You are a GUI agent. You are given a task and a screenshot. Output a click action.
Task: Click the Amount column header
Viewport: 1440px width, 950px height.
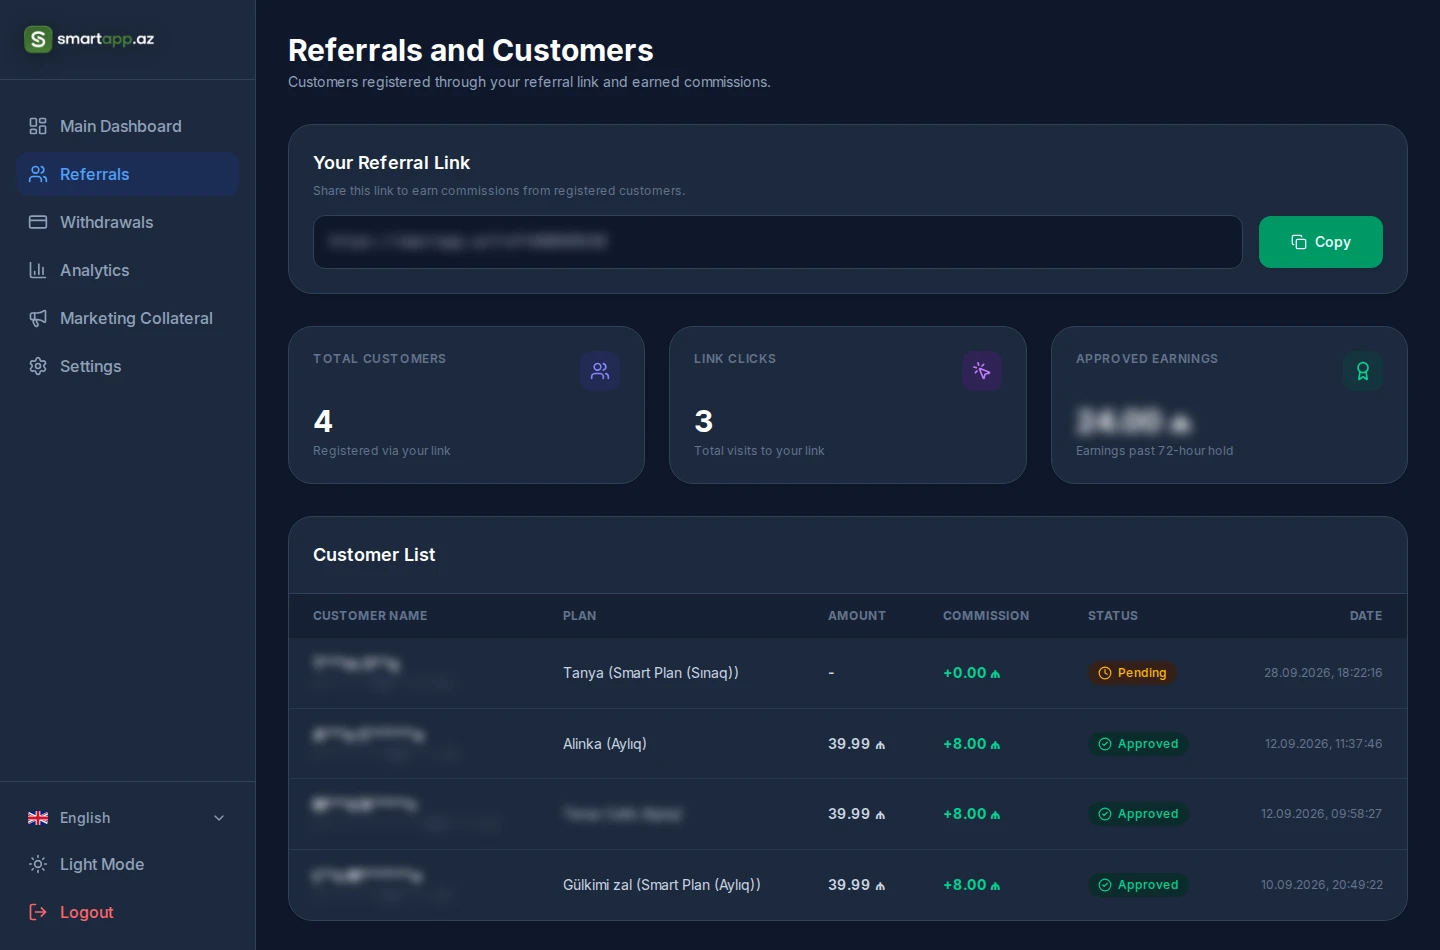857,616
